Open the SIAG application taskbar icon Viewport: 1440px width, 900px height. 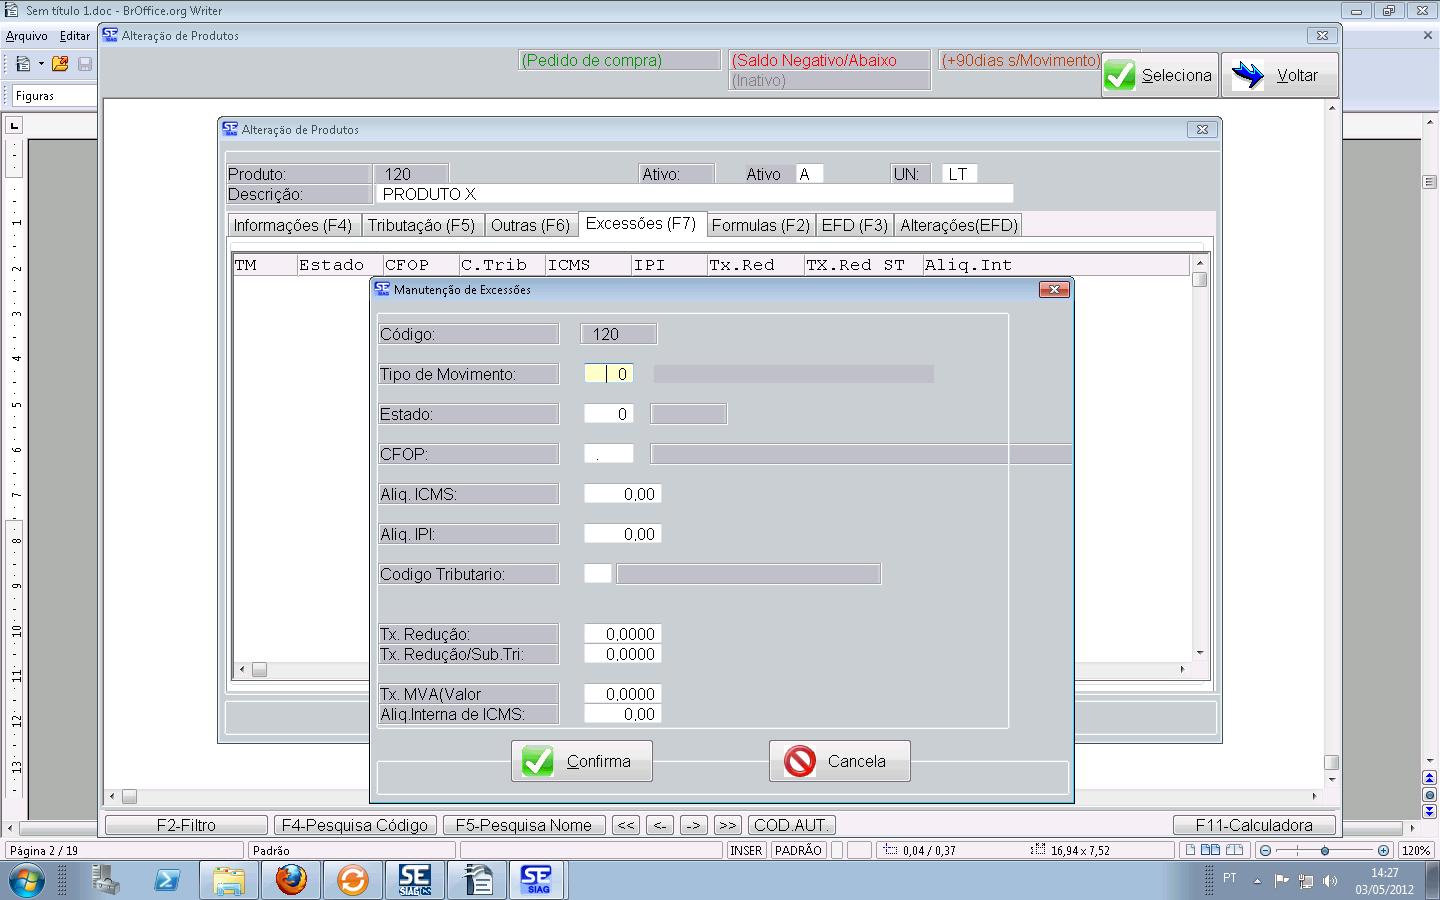pyautogui.click(x=537, y=880)
